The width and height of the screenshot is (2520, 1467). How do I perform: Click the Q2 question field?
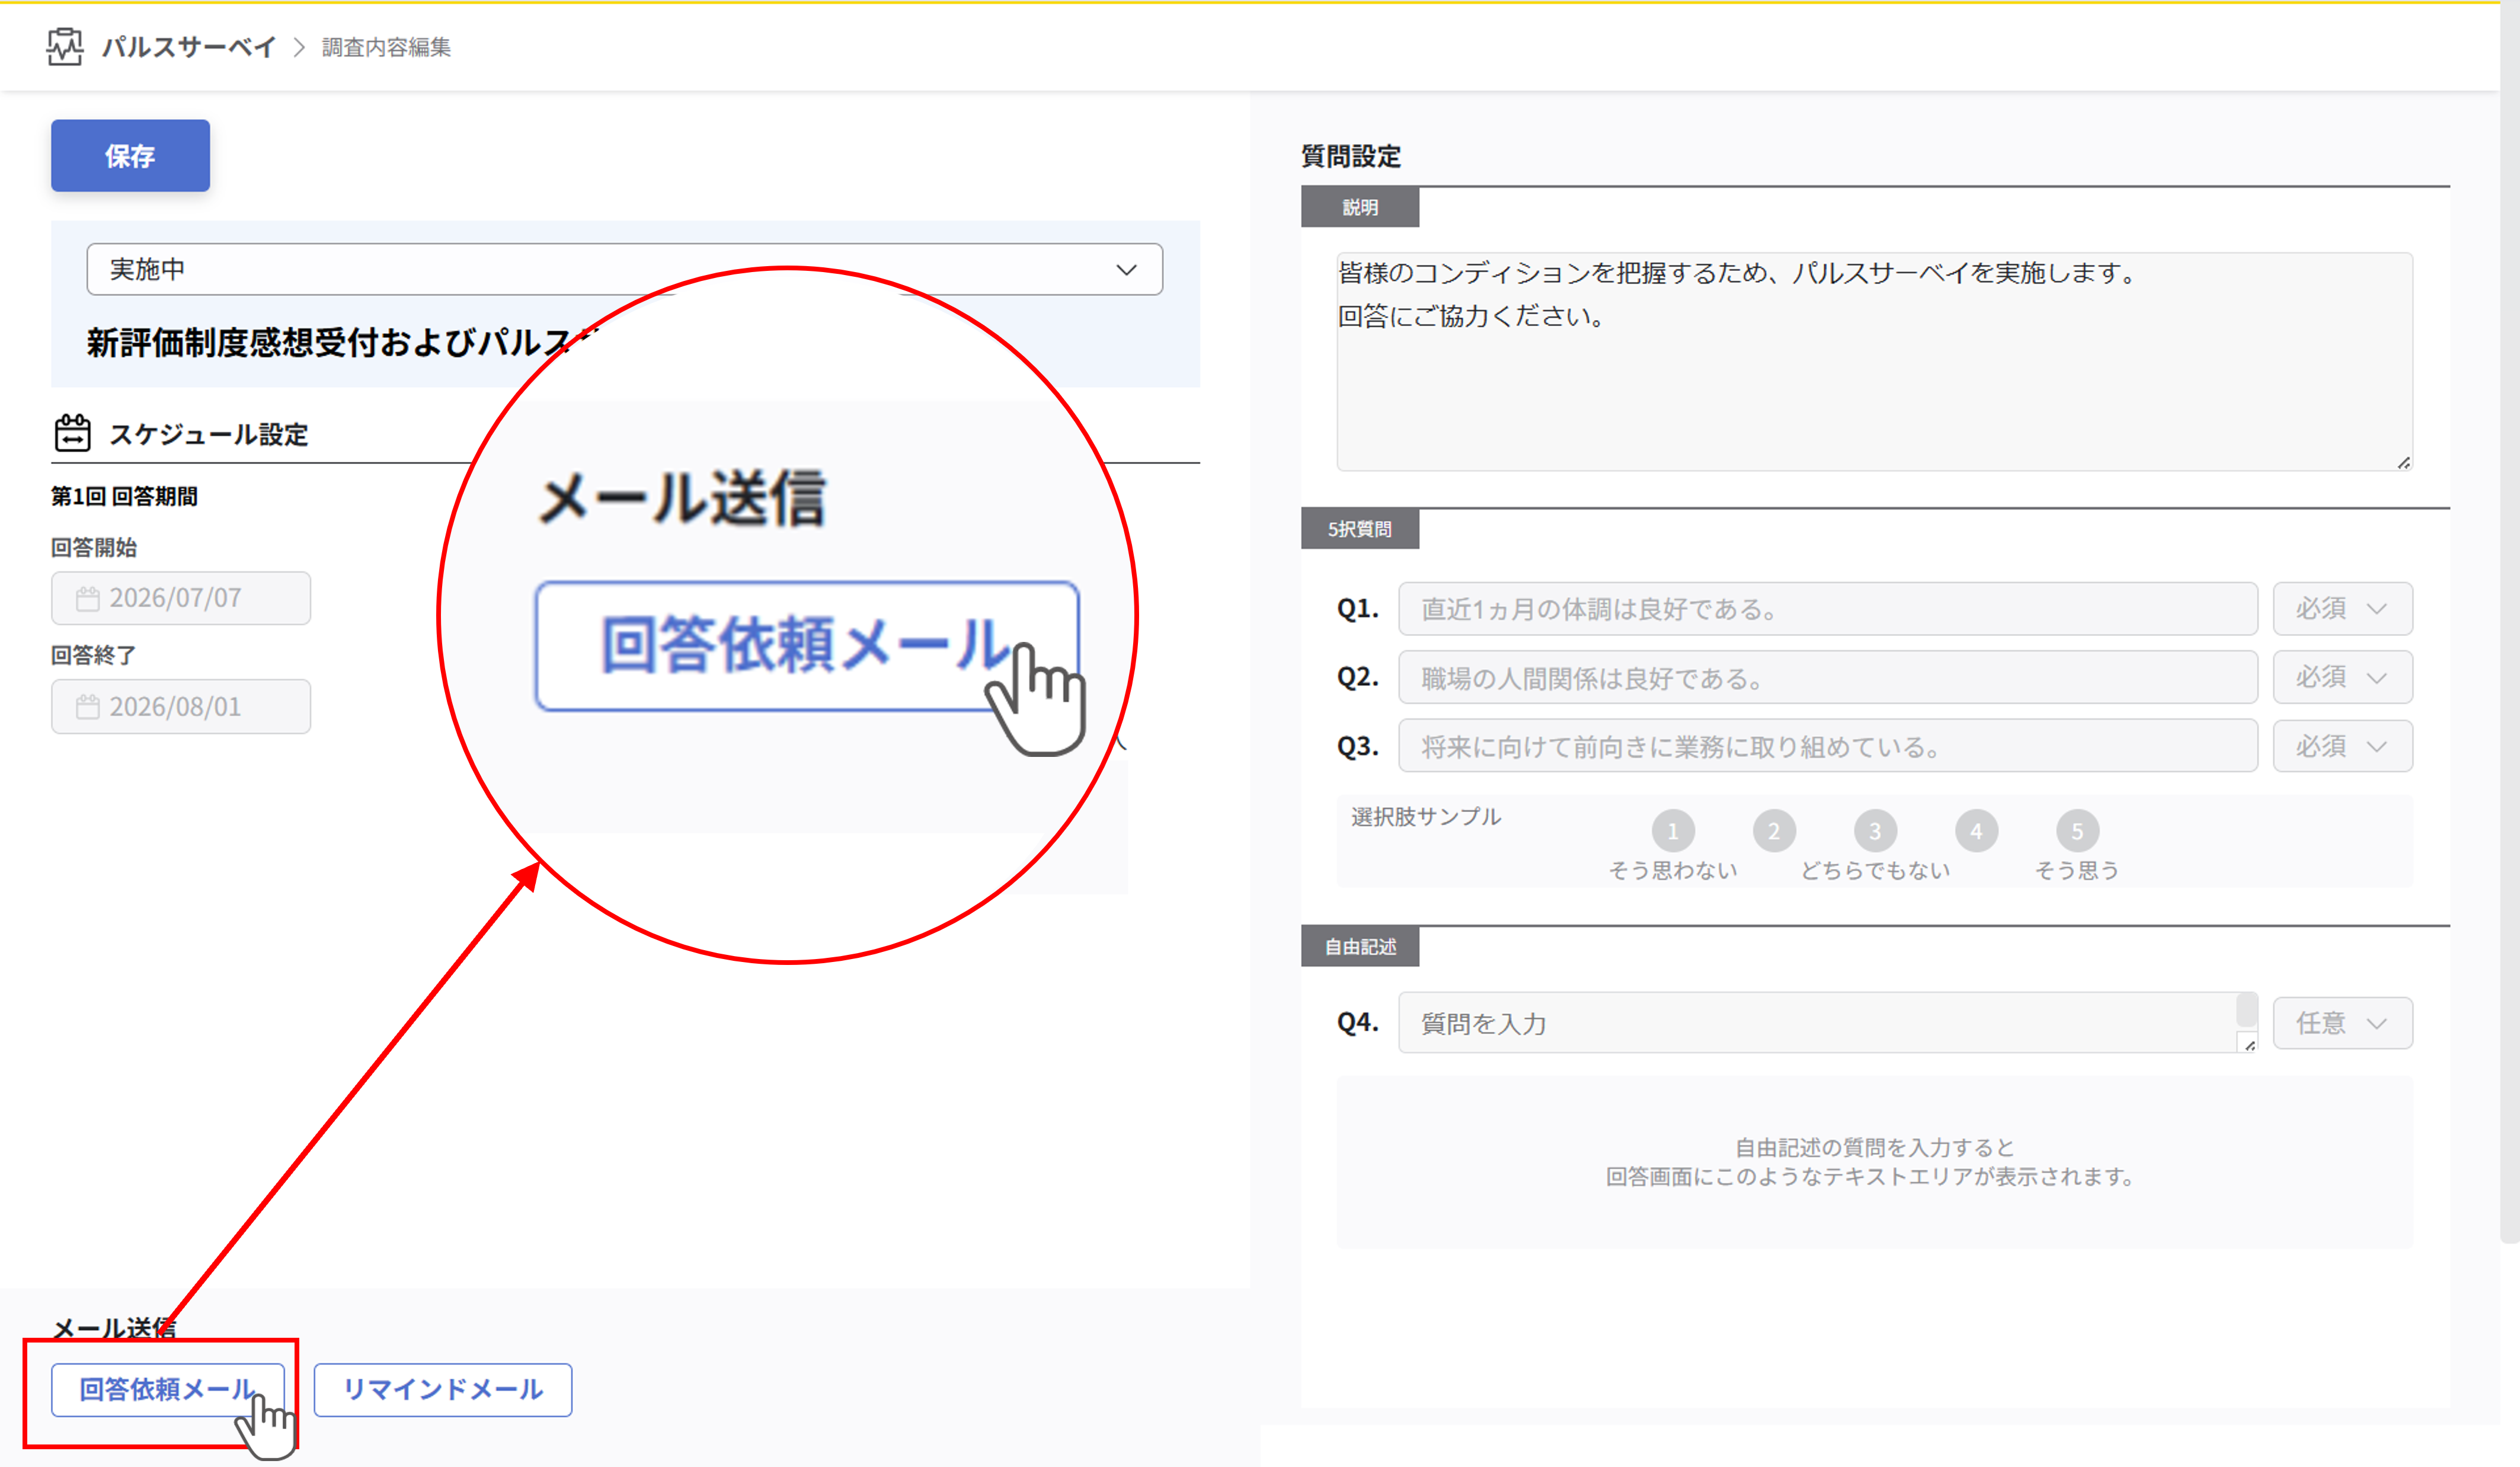(1827, 678)
